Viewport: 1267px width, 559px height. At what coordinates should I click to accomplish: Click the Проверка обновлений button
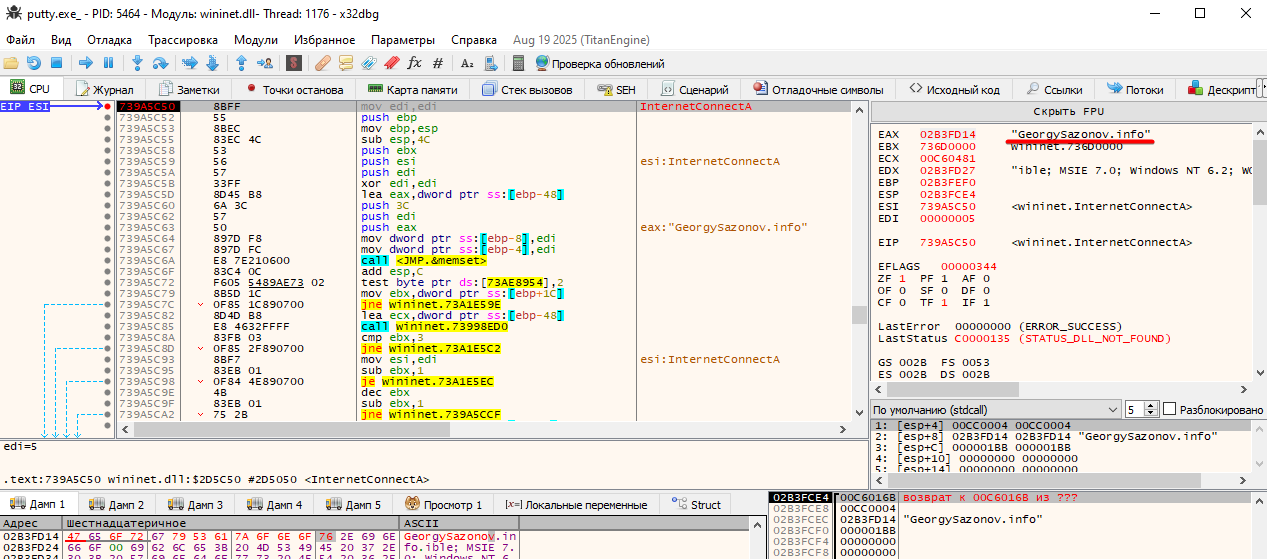(x=599, y=63)
